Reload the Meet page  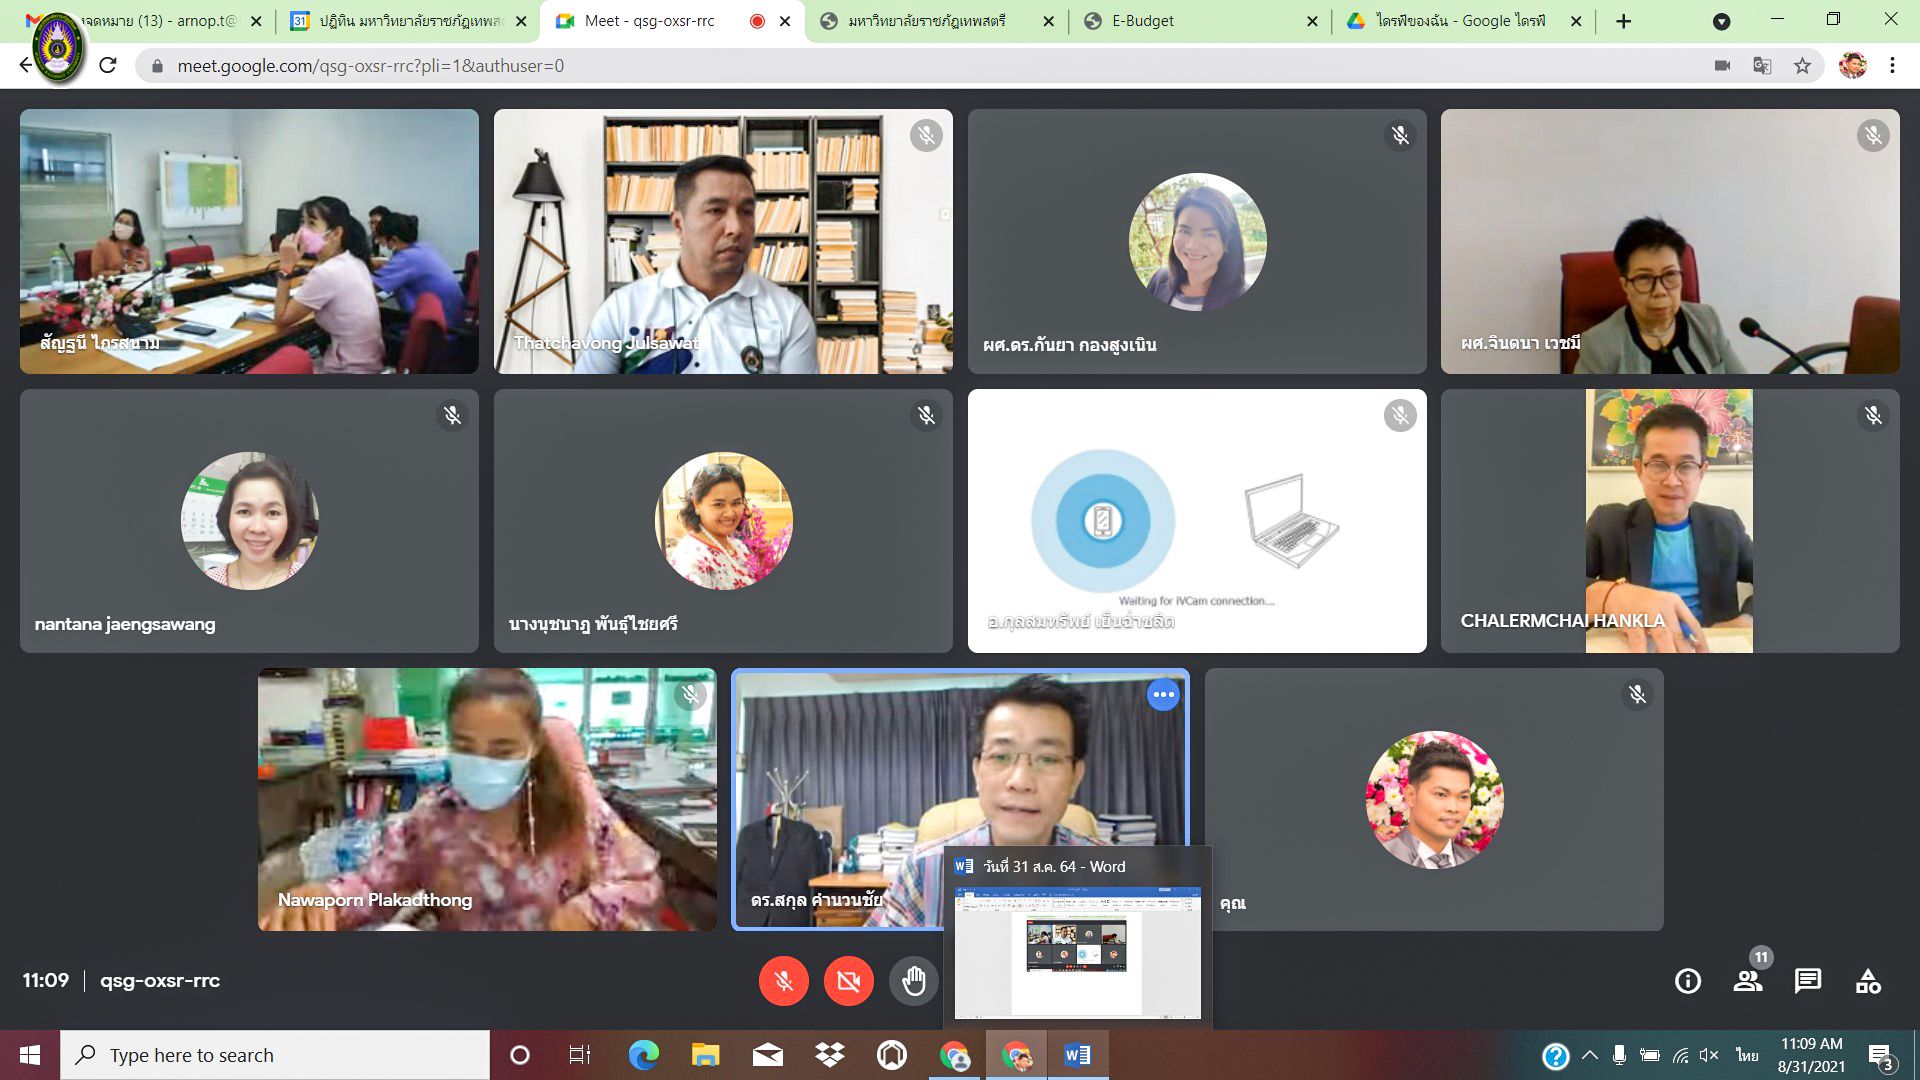(x=108, y=66)
